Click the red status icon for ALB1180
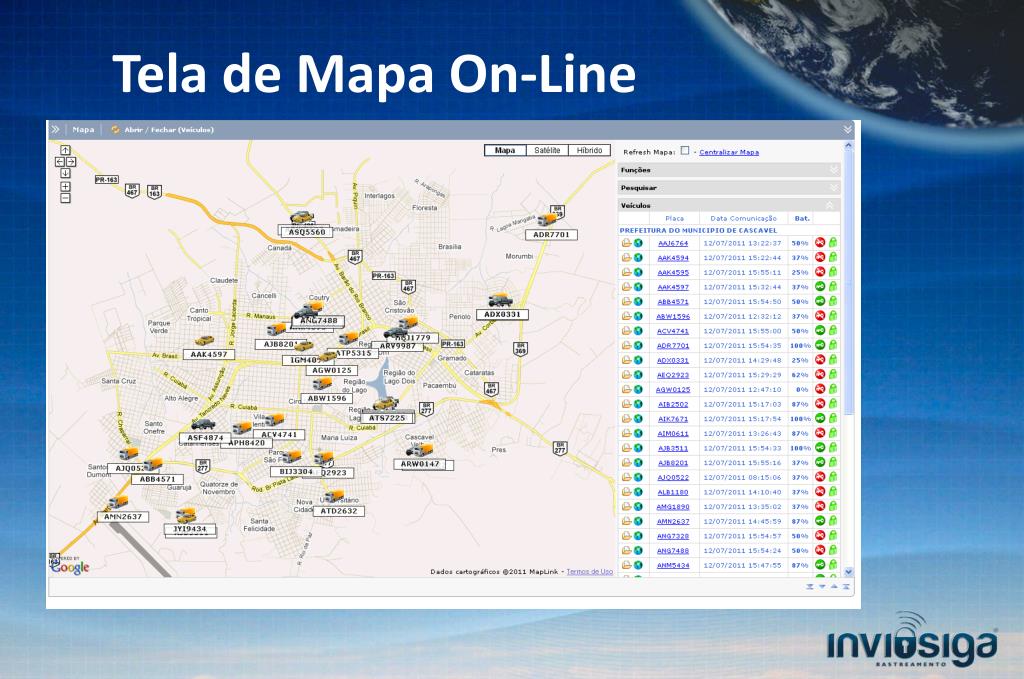 pos(820,492)
